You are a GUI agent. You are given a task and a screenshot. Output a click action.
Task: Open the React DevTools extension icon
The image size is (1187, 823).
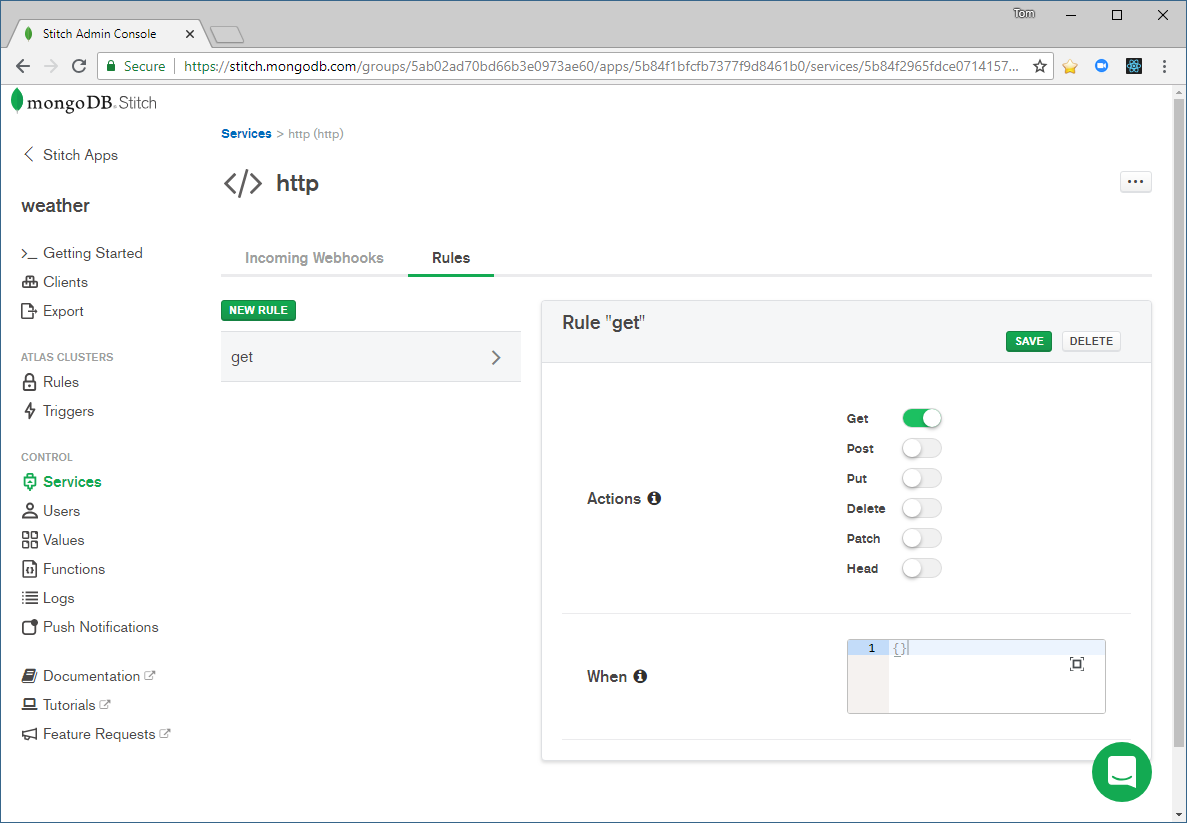tap(1133, 67)
